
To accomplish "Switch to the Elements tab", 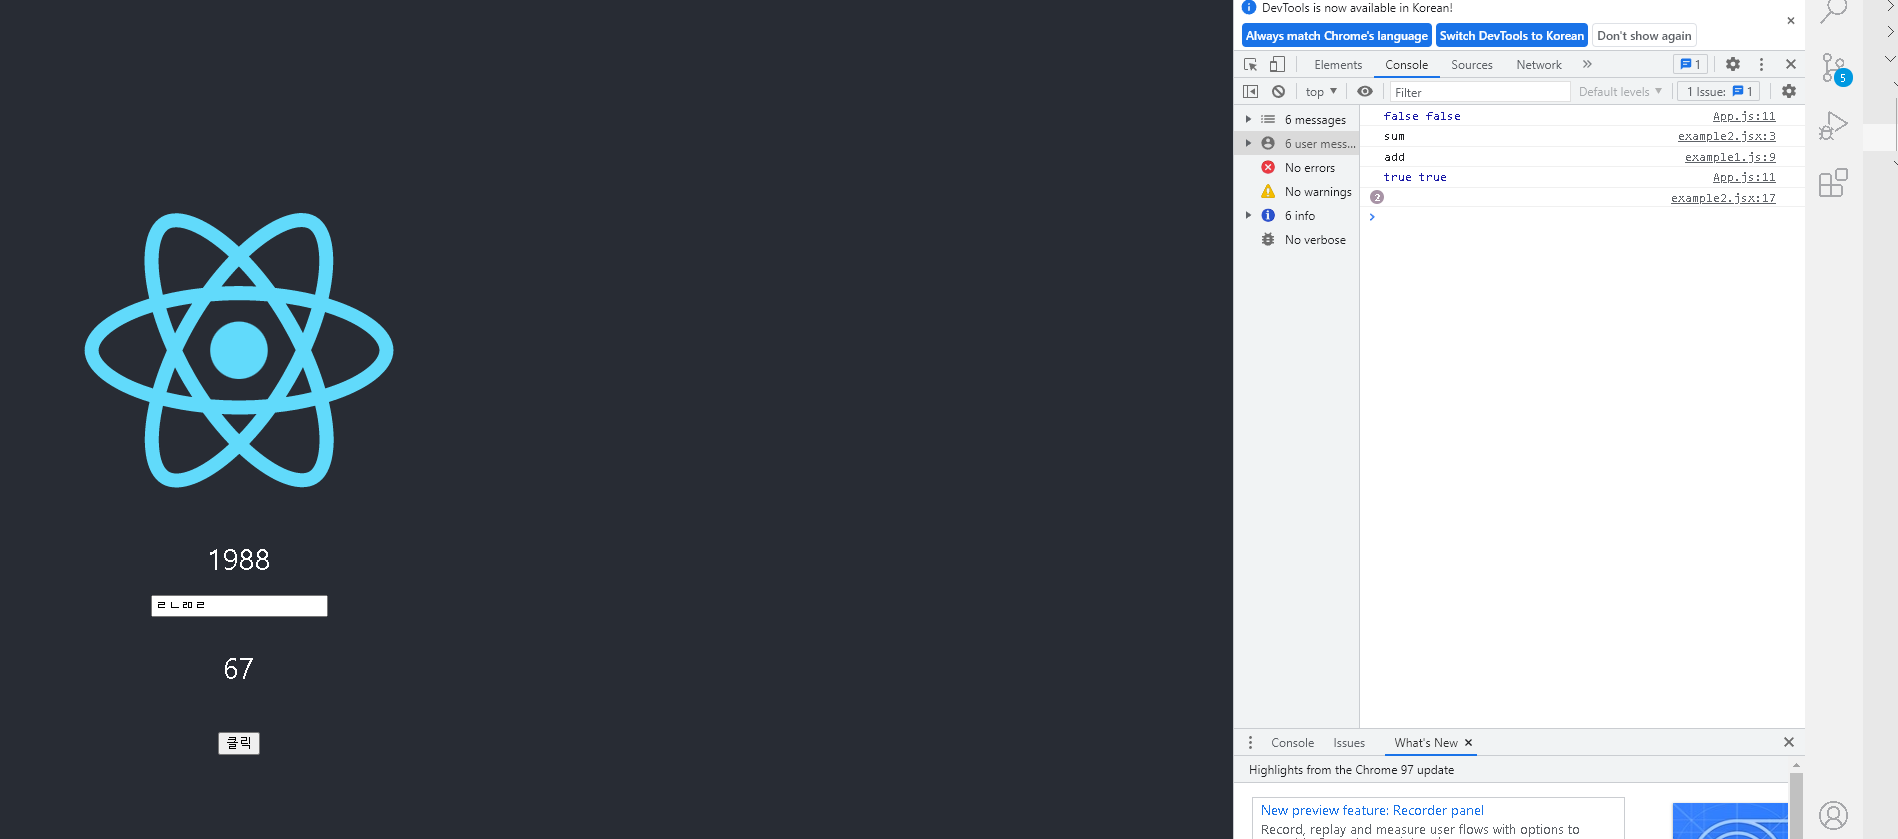I will point(1338,65).
